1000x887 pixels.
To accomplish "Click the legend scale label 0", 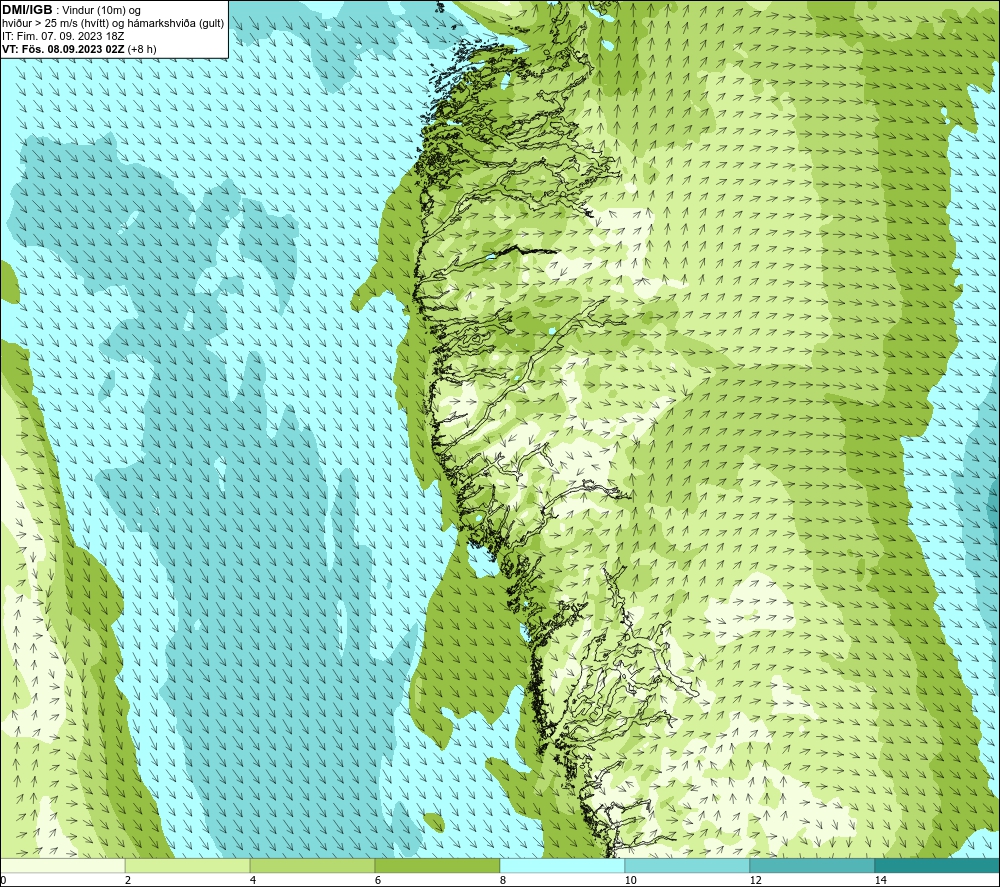I will [x=3, y=880].
